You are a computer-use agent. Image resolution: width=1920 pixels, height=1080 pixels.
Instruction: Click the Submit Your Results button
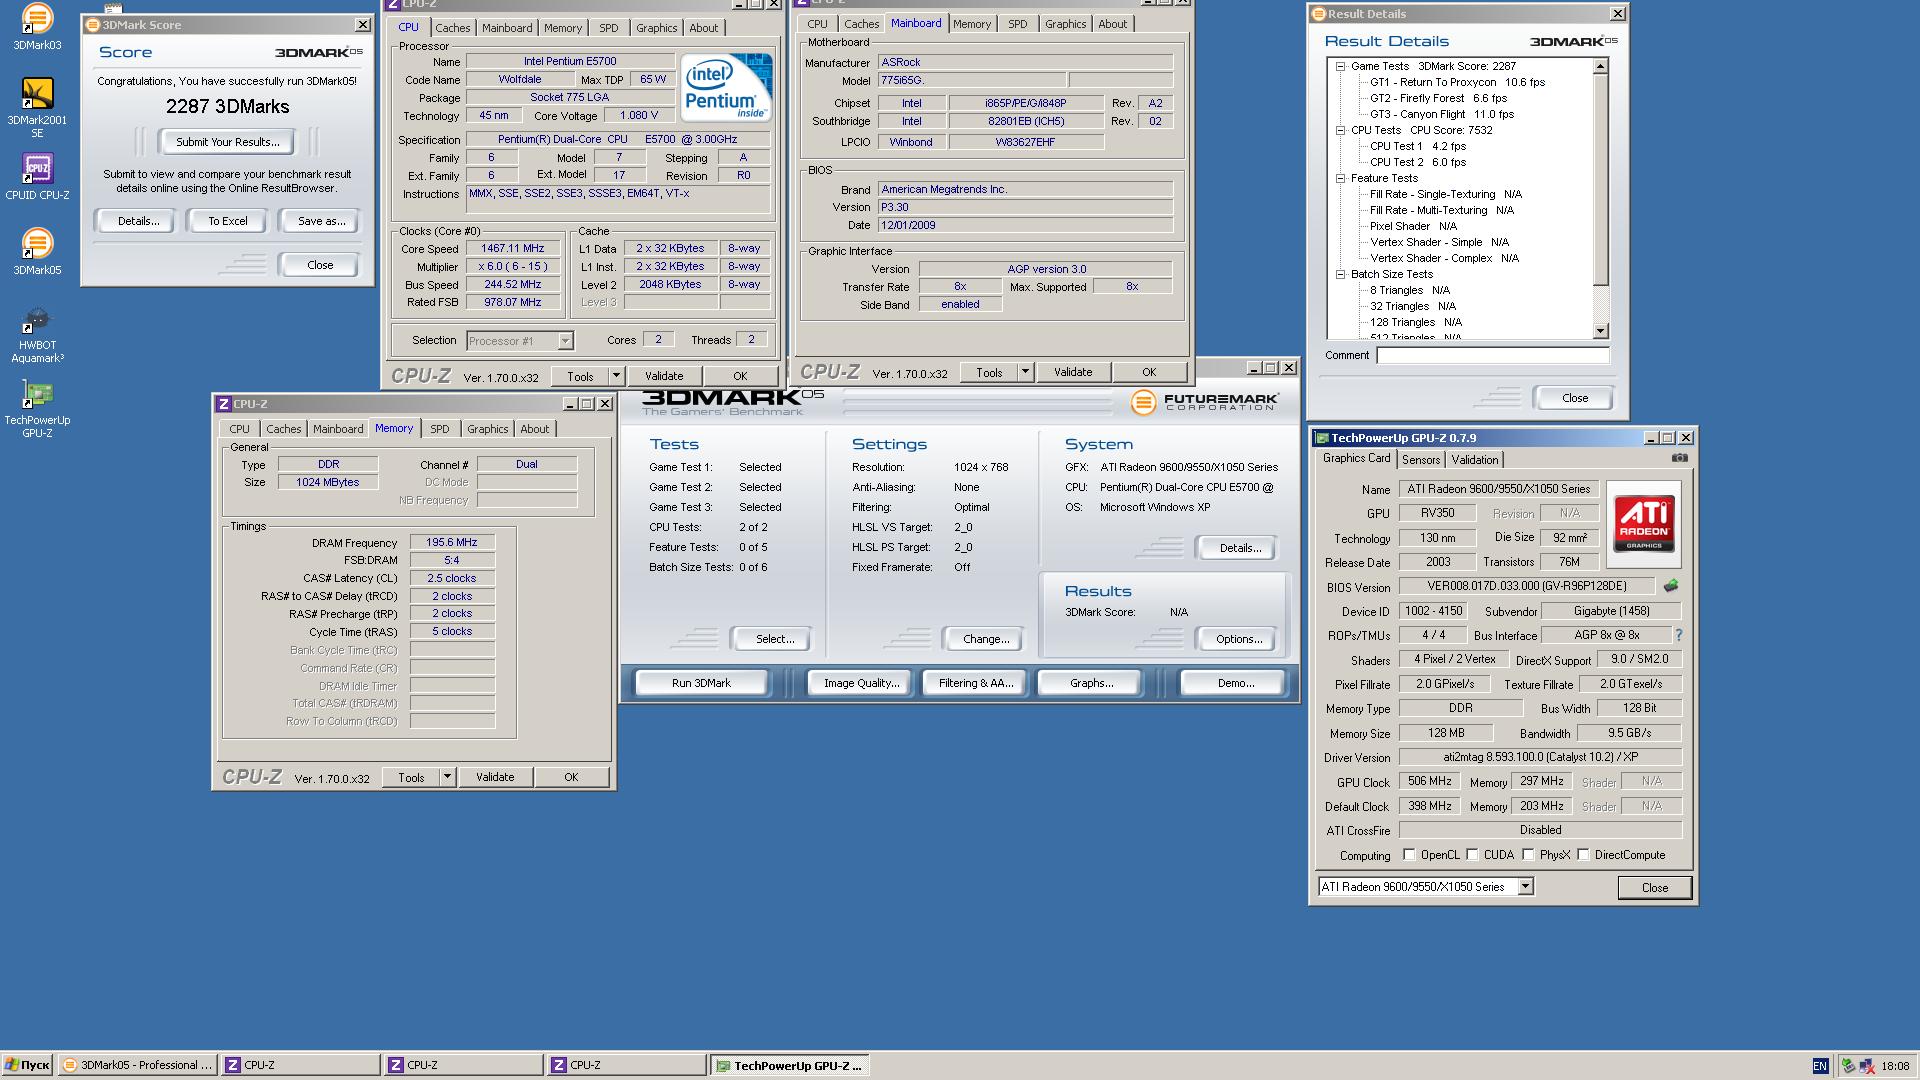(x=228, y=142)
